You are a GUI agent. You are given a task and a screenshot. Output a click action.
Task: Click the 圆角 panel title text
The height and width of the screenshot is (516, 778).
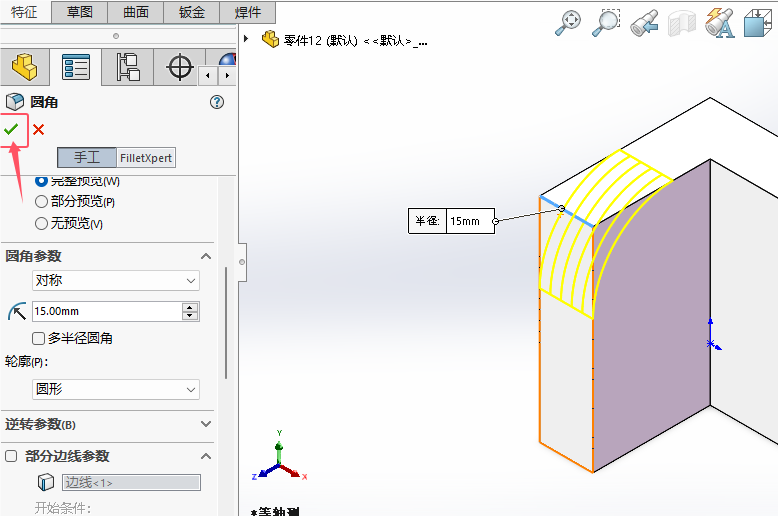click(44, 102)
